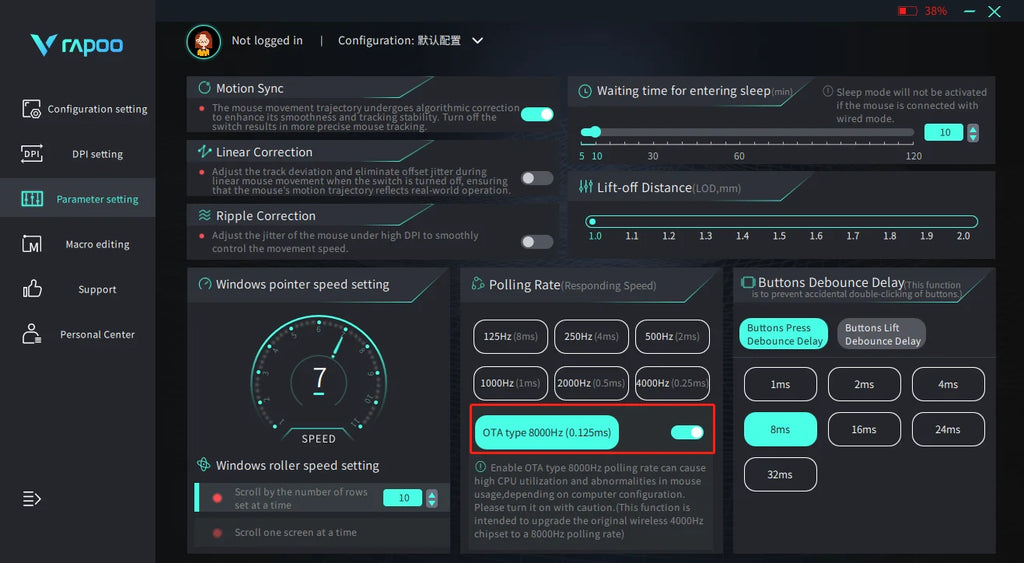Select the 1000Hz polling rate button
The height and width of the screenshot is (563, 1024).
pyautogui.click(x=511, y=383)
